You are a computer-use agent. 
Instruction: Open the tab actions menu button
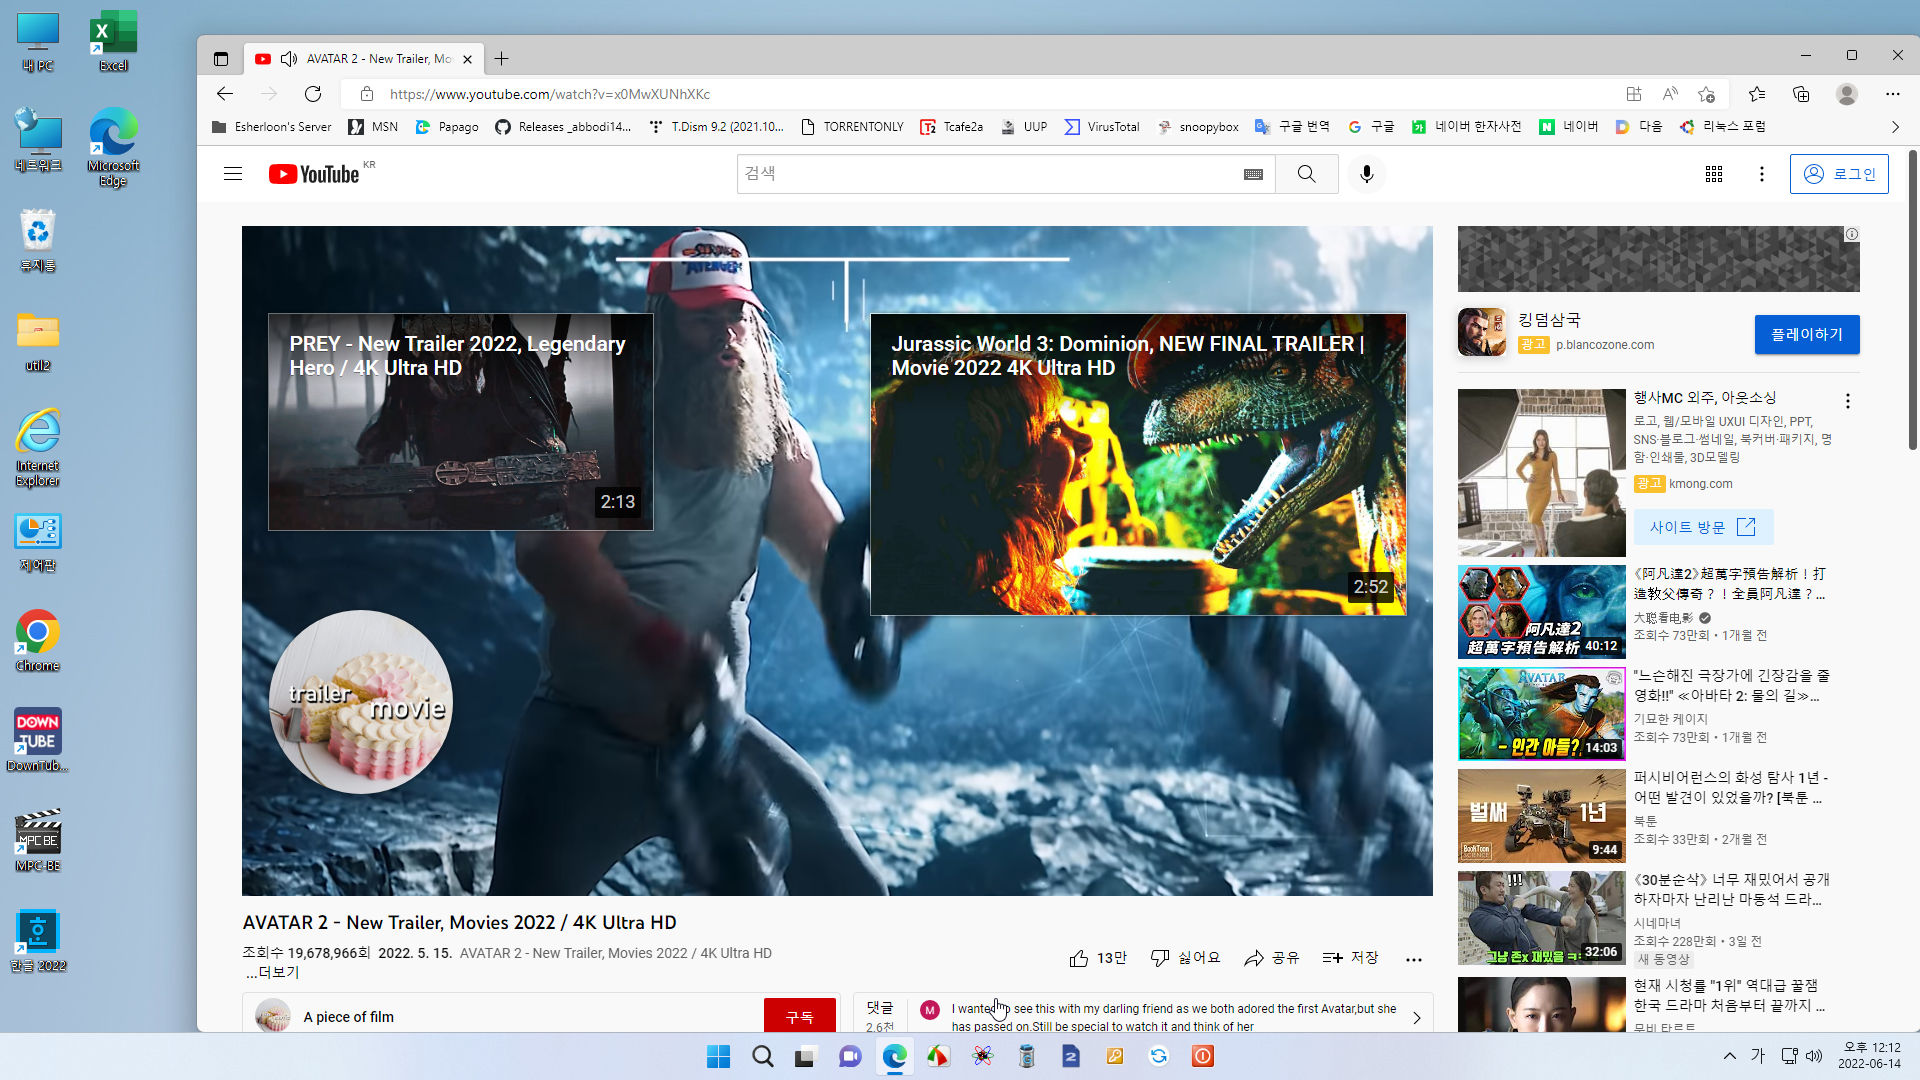tap(221, 59)
